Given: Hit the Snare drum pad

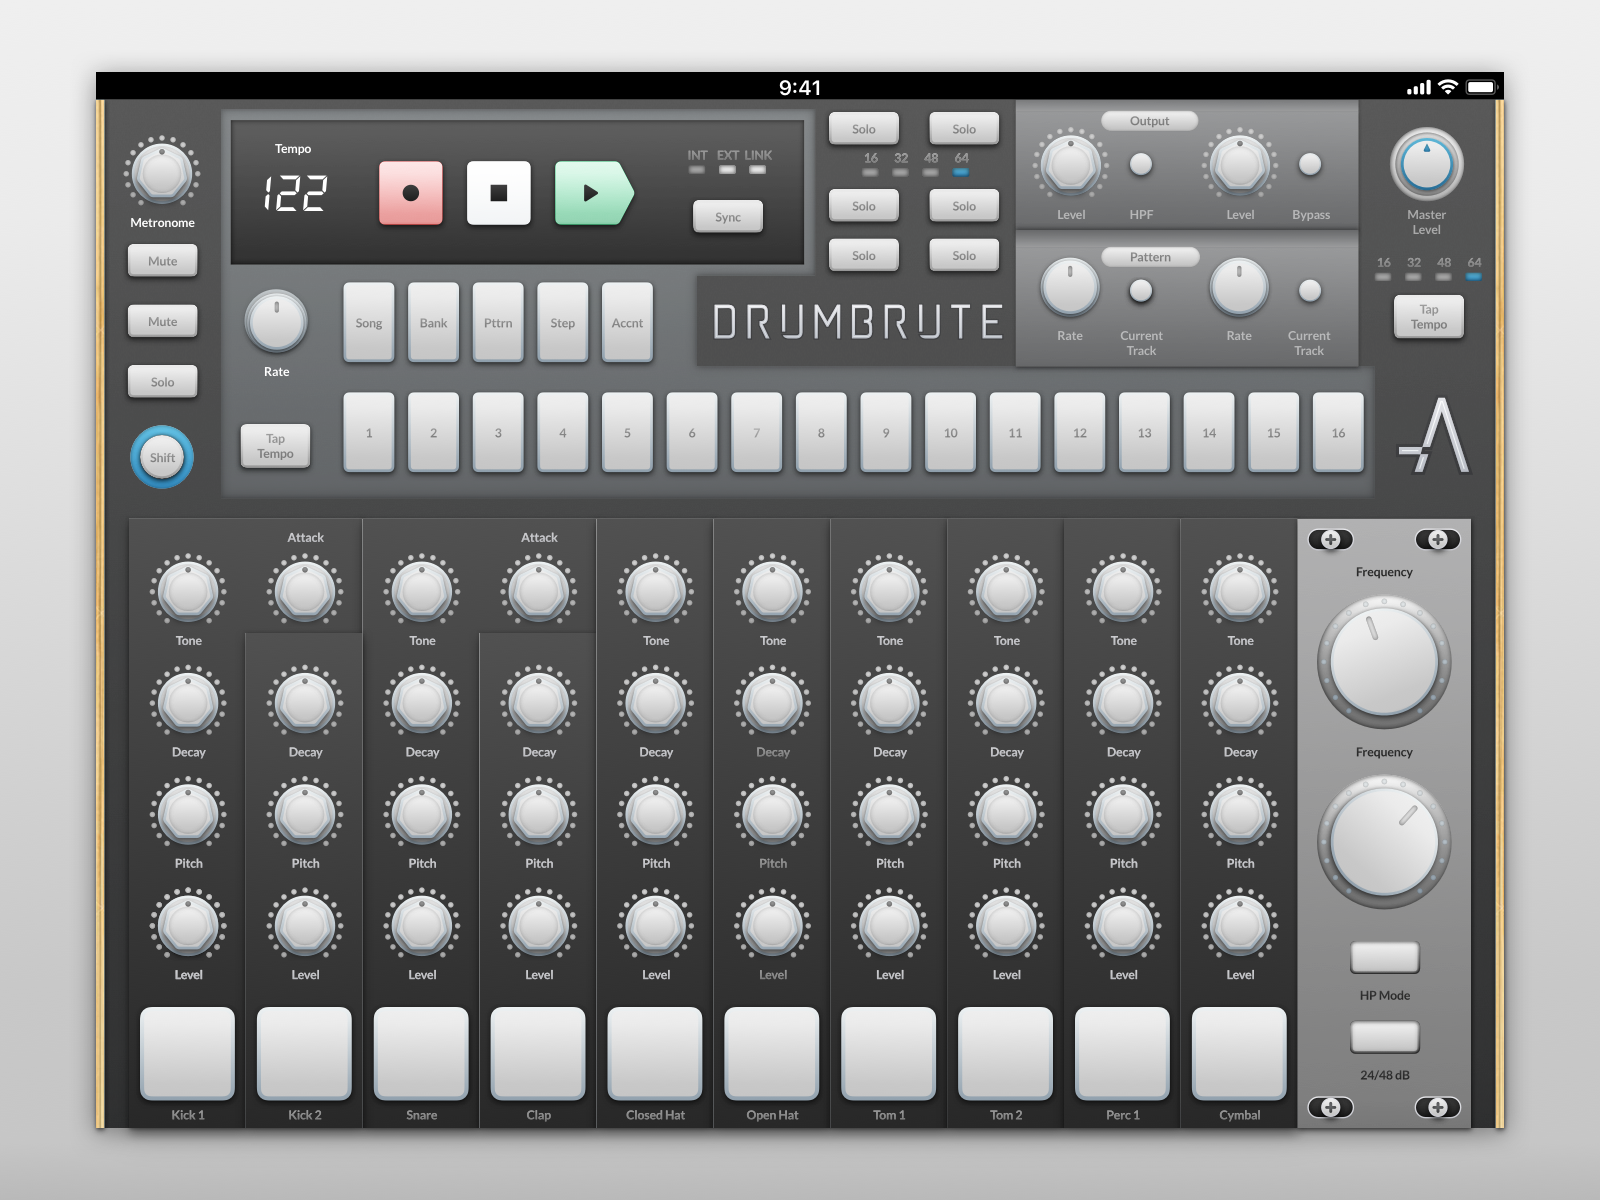Looking at the screenshot, I should [422, 1053].
